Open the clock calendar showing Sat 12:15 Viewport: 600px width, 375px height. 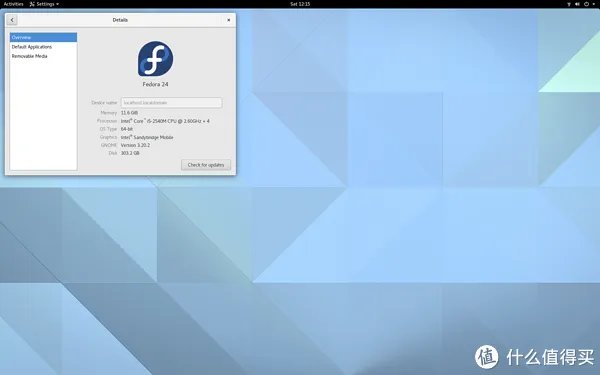[300, 4]
